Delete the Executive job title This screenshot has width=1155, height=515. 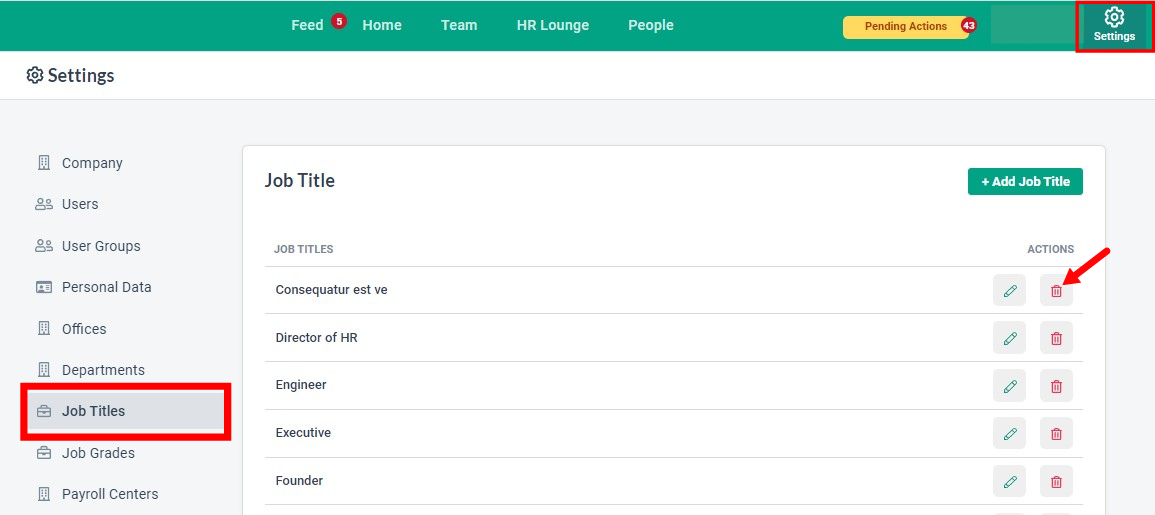[x=1056, y=433]
